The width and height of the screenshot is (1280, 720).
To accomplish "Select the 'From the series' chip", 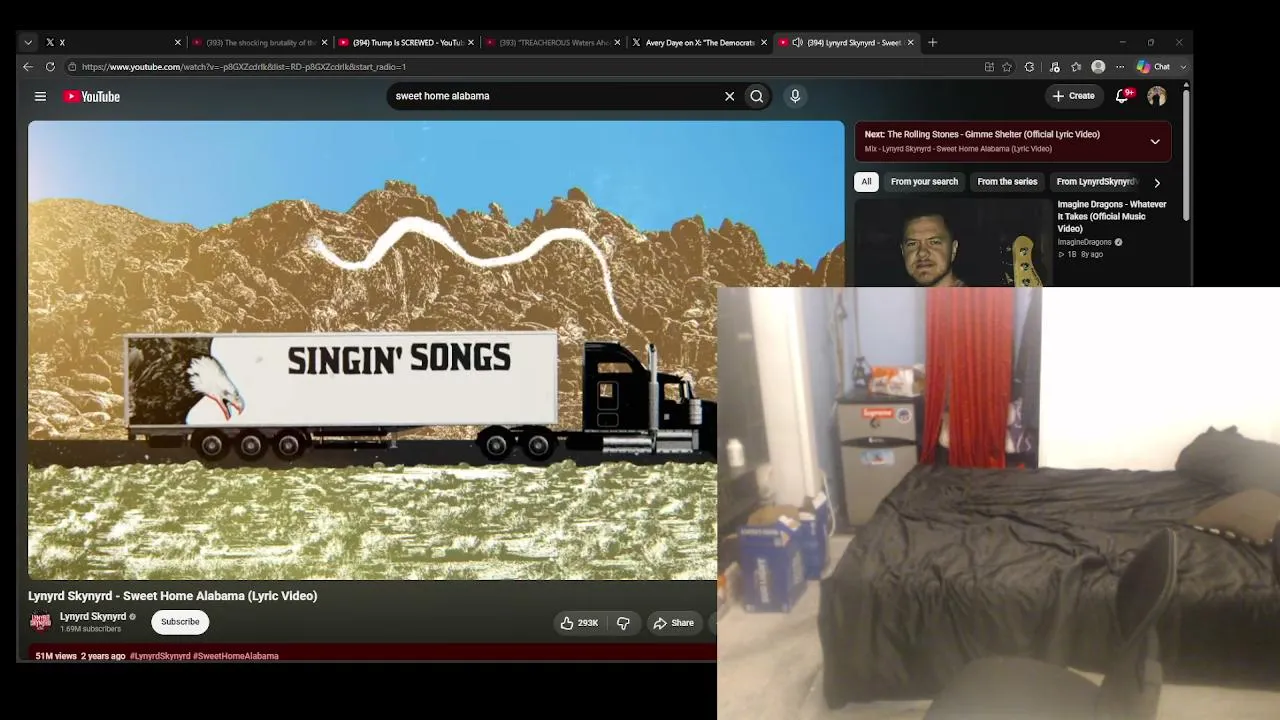I will 1007,182.
